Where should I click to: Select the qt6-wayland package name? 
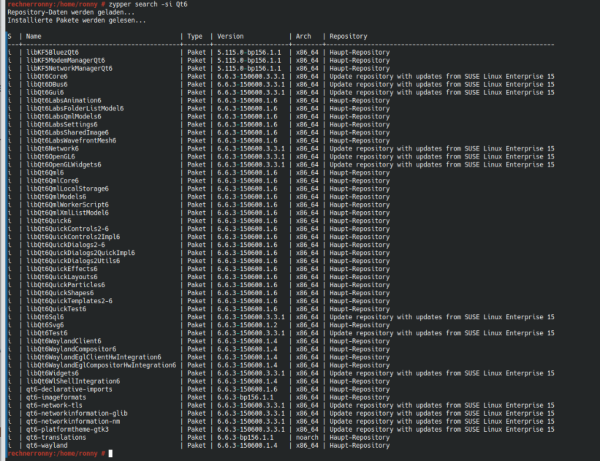pos(47,446)
